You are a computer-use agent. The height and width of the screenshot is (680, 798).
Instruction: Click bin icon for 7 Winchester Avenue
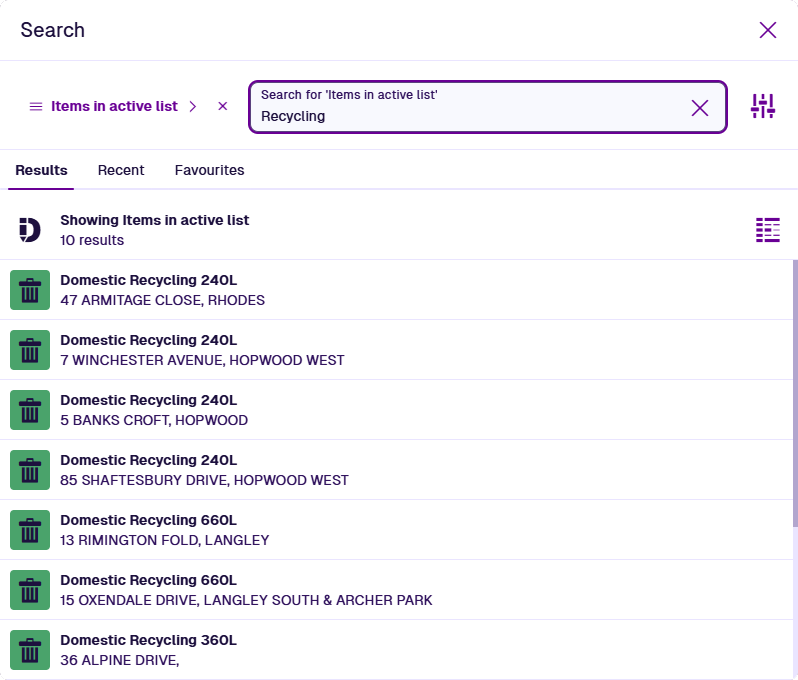coord(30,350)
